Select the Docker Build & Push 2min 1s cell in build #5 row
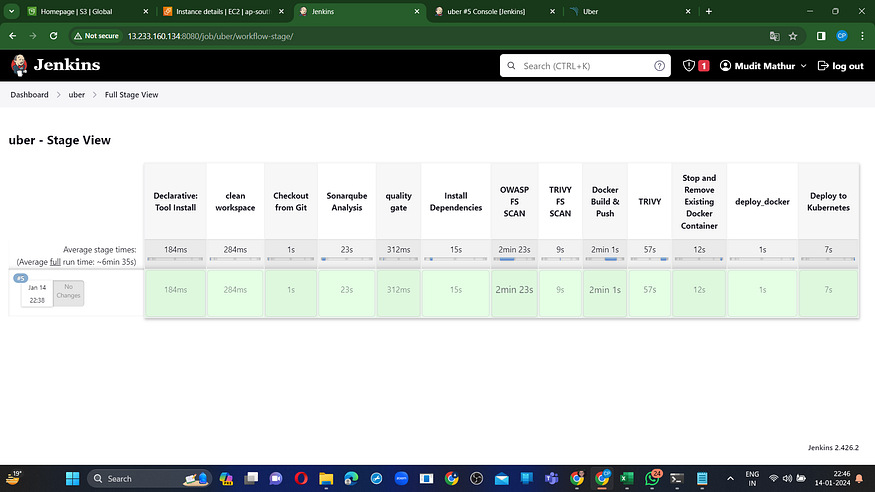The height and width of the screenshot is (492, 875). [x=605, y=293]
